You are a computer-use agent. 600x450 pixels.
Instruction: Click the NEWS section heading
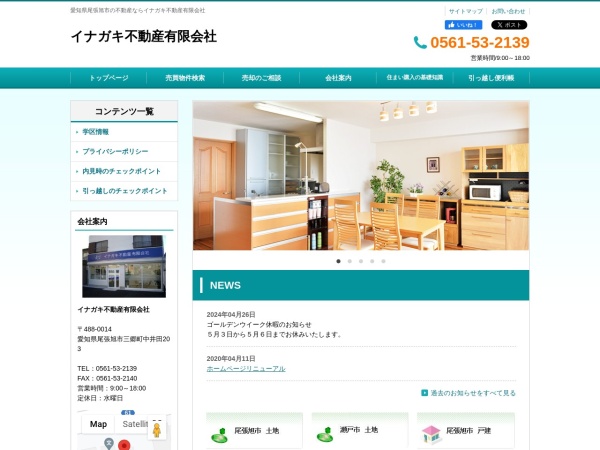click(x=225, y=285)
